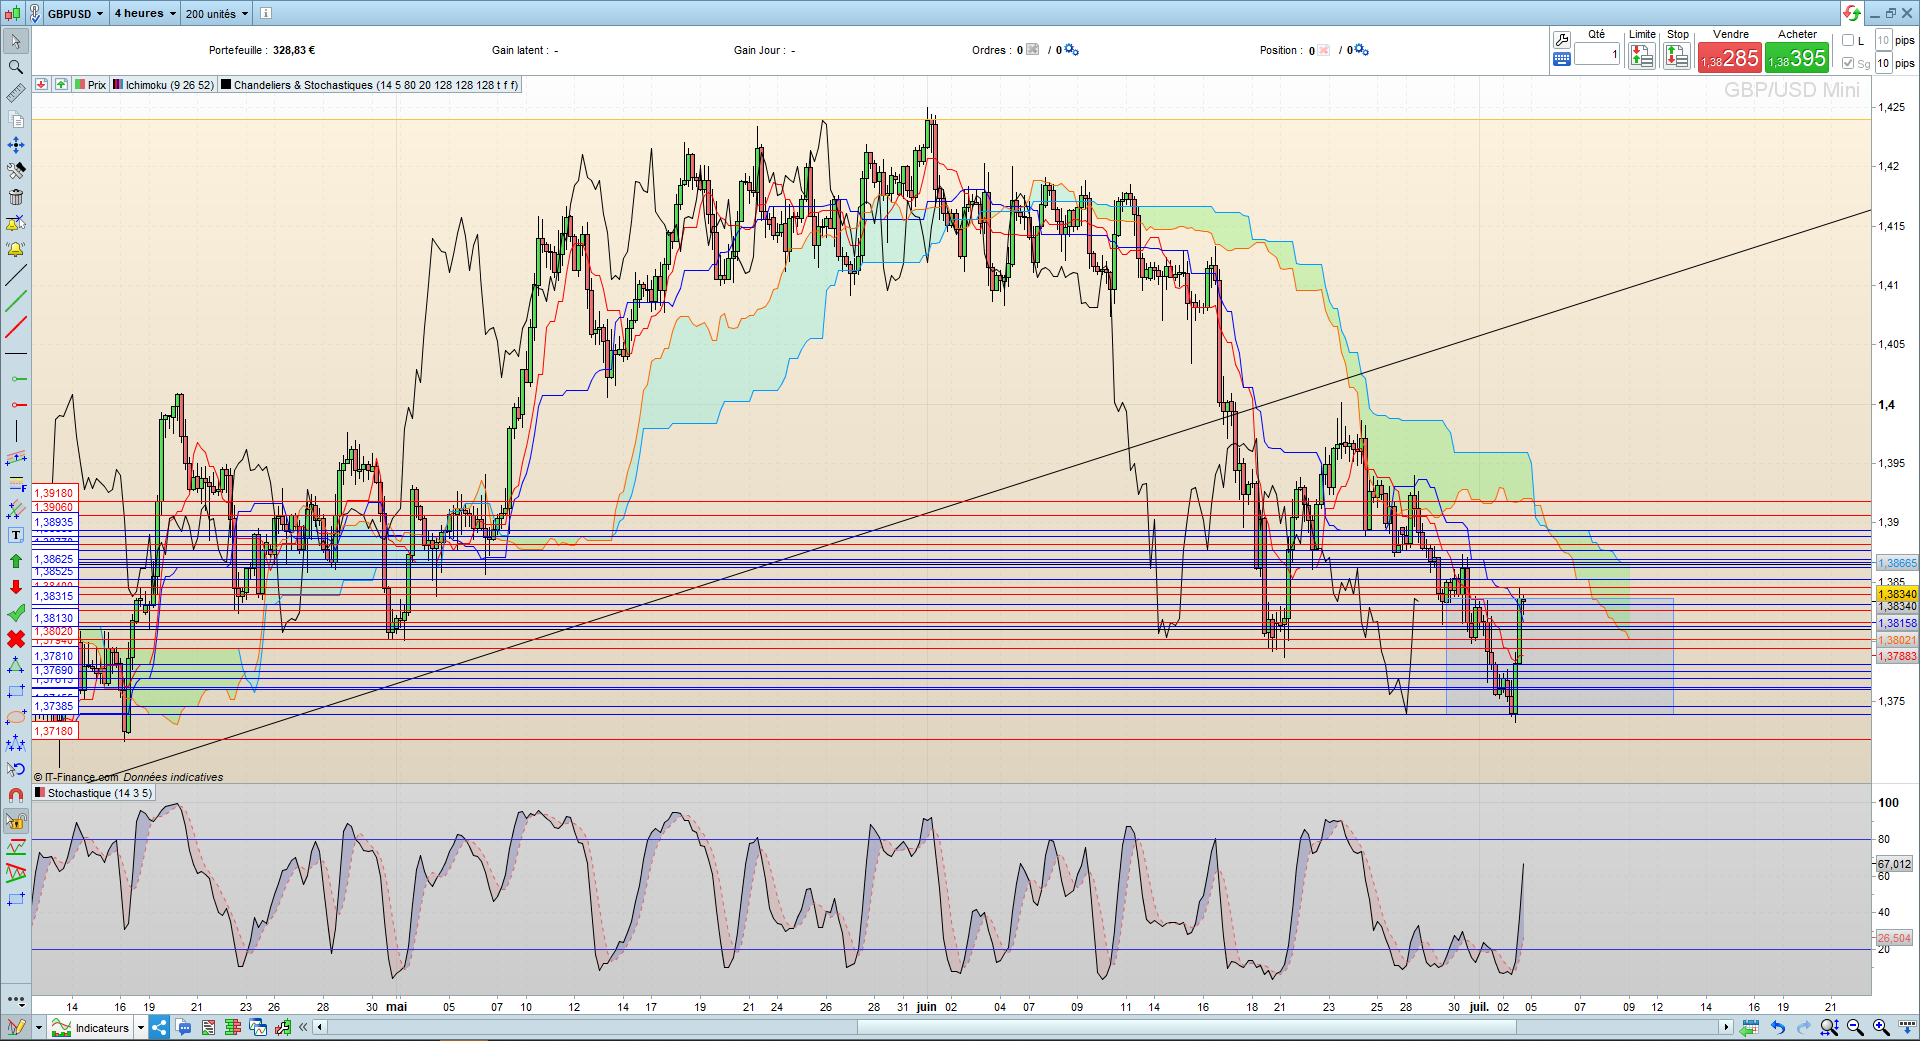This screenshot has height=1041, width=1920.
Task: Place a red down arrow marker
Action: click(16, 587)
